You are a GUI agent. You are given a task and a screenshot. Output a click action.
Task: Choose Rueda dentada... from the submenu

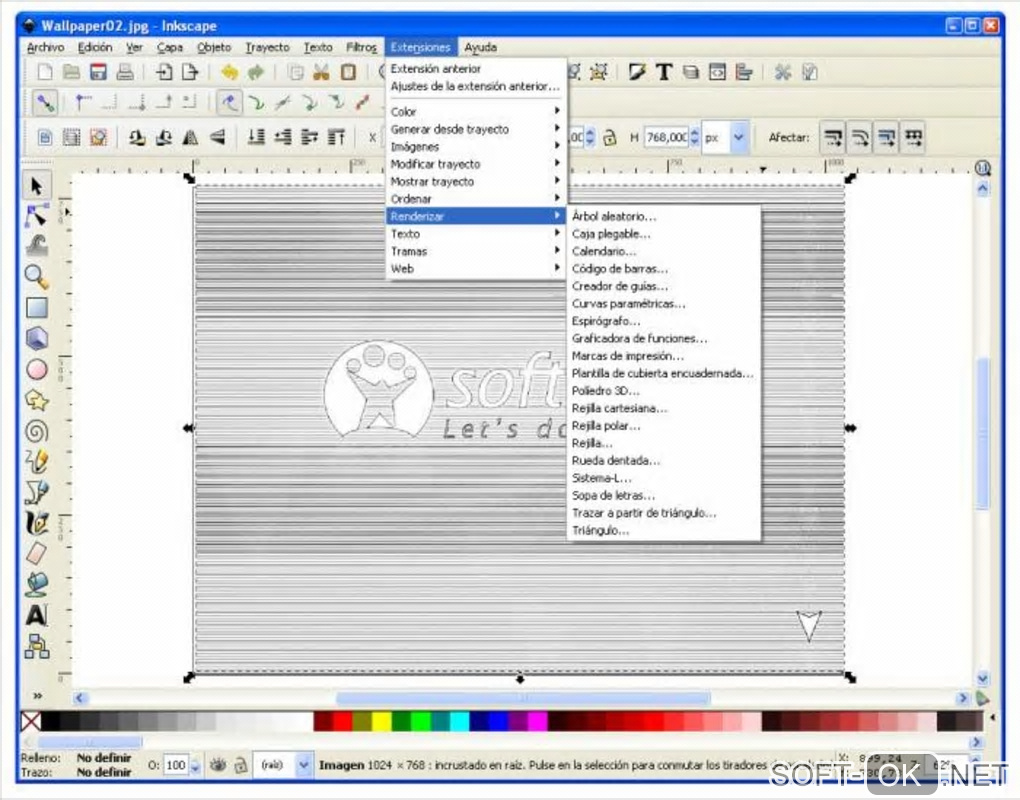[664, 460]
